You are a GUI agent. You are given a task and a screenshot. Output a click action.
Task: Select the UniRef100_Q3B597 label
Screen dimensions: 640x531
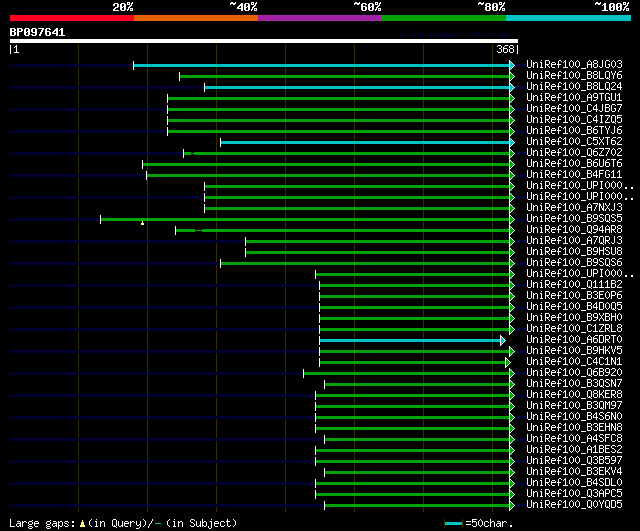tap(574, 461)
